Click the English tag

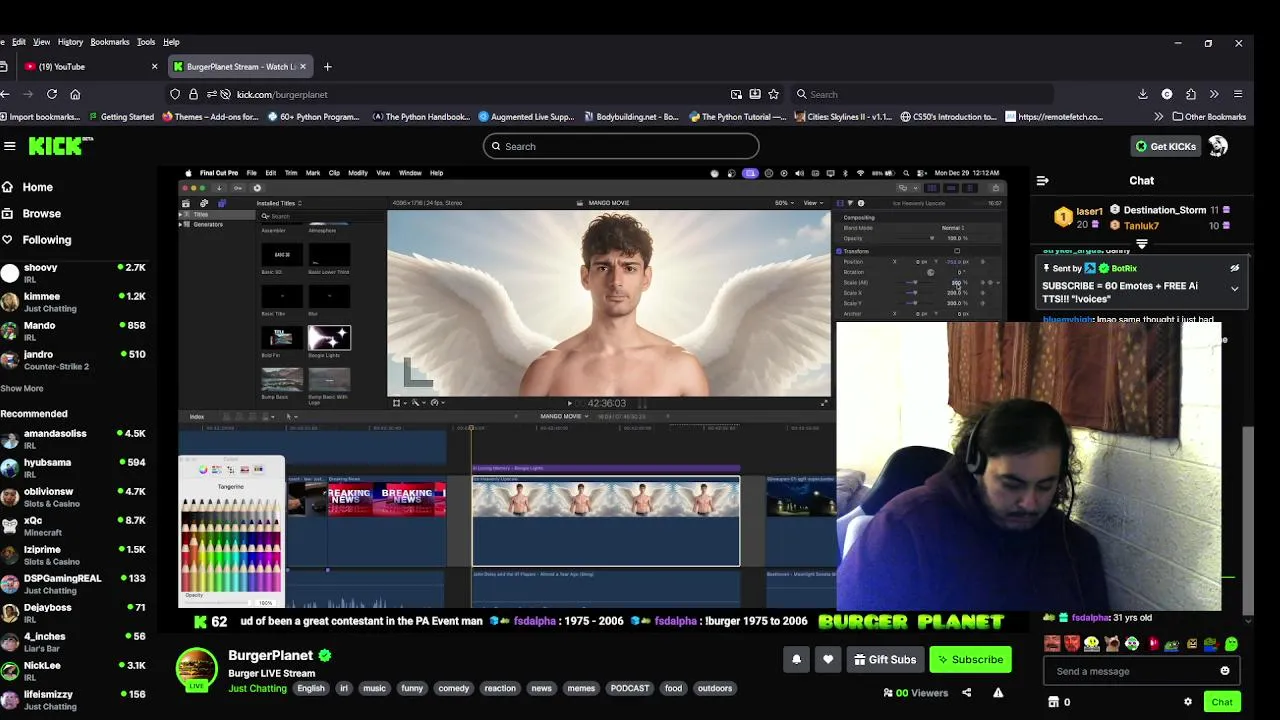(x=310, y=688)
